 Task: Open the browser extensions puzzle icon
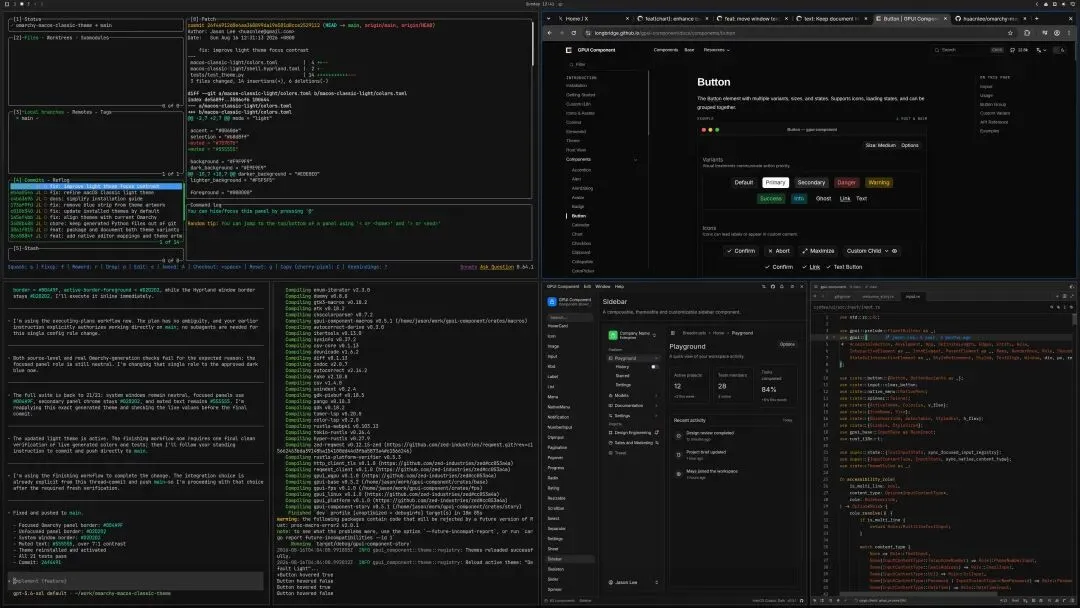pos(1027,33)
